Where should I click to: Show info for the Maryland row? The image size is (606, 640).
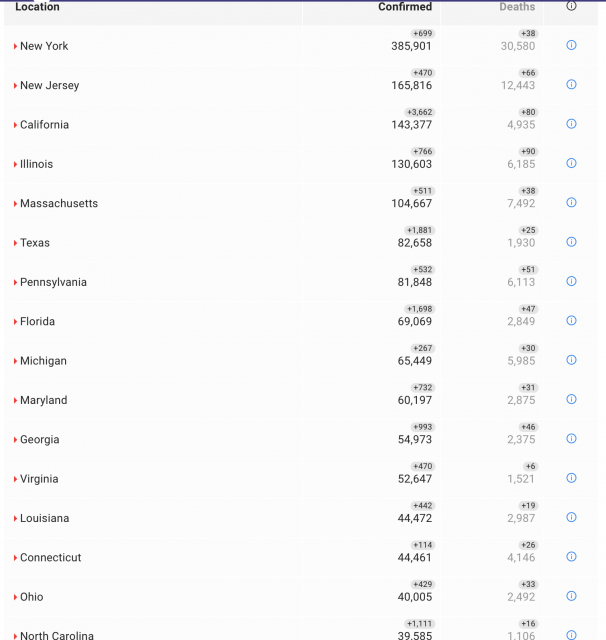point(571,399)
